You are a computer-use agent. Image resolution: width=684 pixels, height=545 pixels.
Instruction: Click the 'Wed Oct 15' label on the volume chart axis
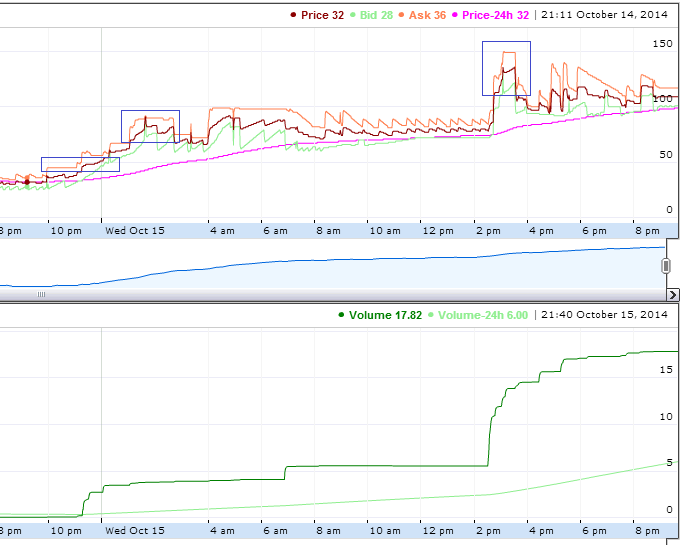click(x=135, y=531)
